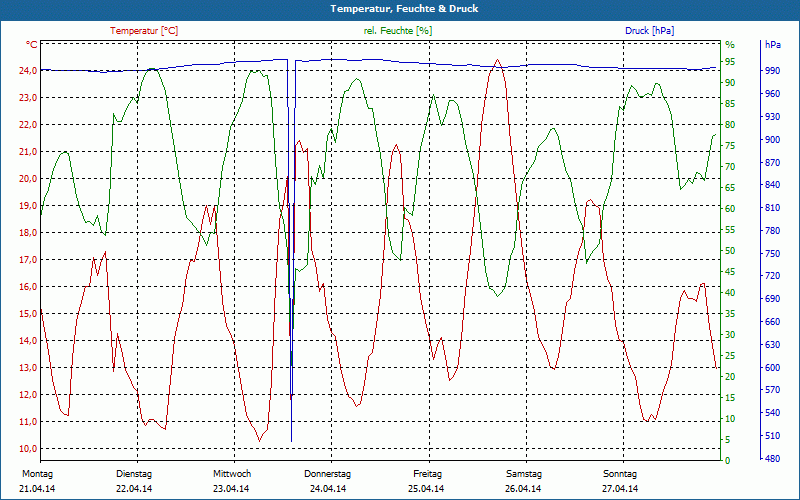Click the date "23.04.14"
Viewport: 800px width, 500px height.
pos(231,489)
